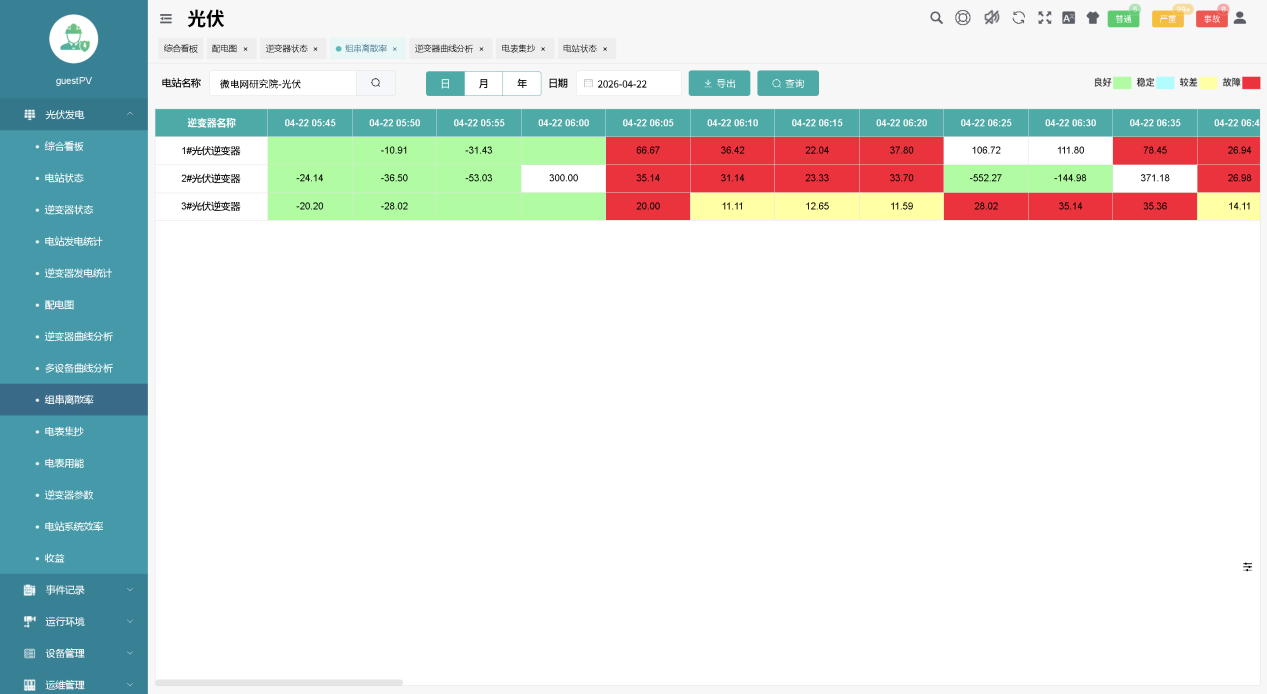Select the 月 period option
This screenshot has height=694, width=1267.
[x=483, y=84]
